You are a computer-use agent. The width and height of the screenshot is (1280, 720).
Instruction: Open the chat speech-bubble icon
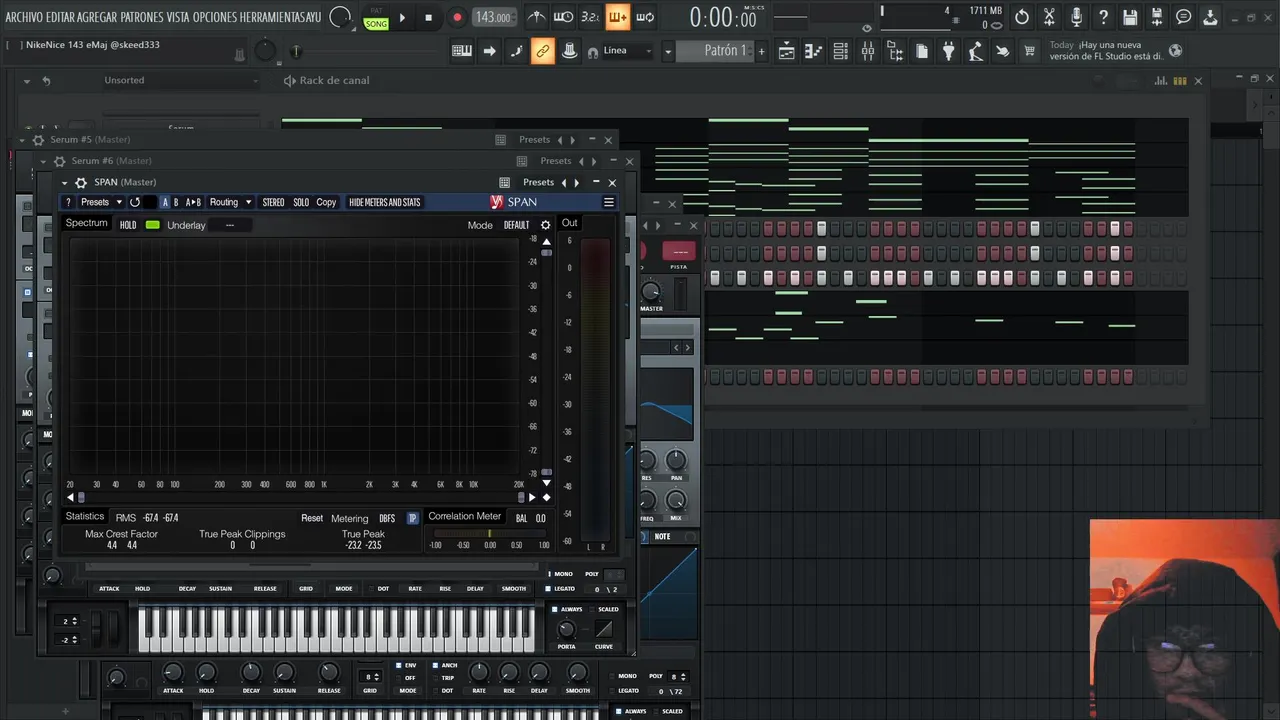[1183, 17]
